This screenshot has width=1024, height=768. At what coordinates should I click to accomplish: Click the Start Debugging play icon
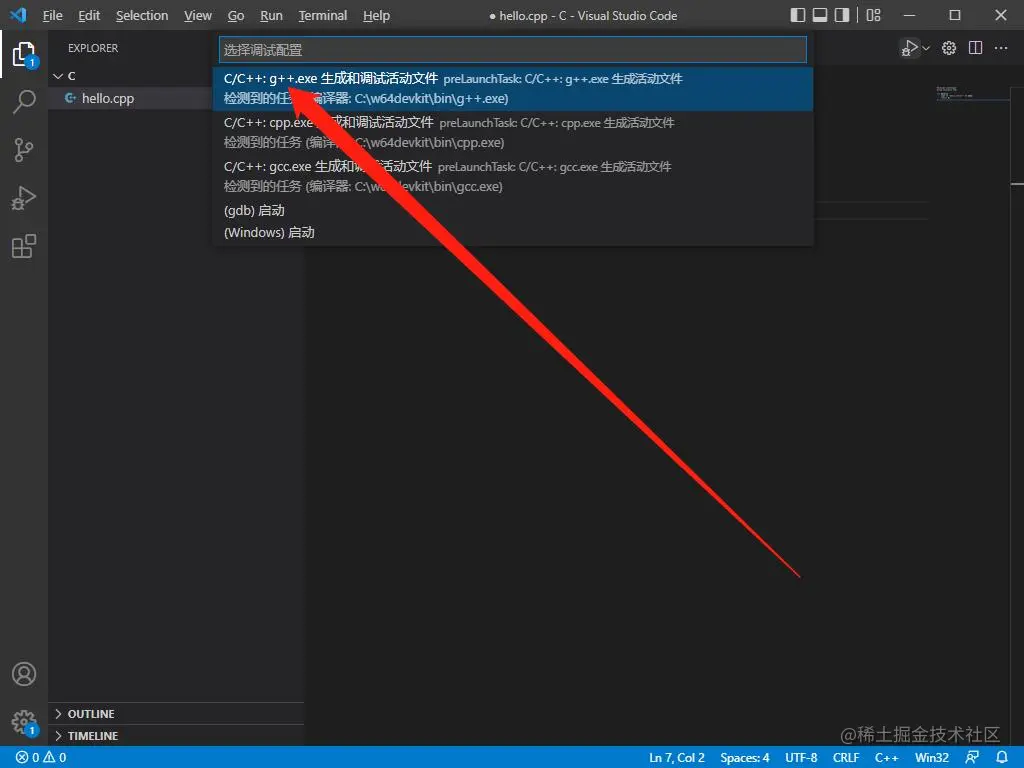click(910, 47)
